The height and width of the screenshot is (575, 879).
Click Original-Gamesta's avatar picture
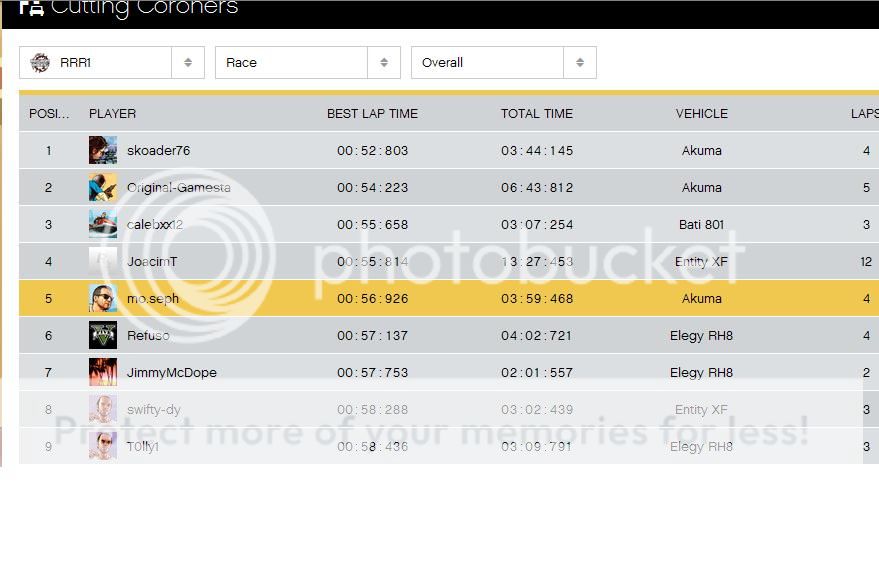pos(102,188)
